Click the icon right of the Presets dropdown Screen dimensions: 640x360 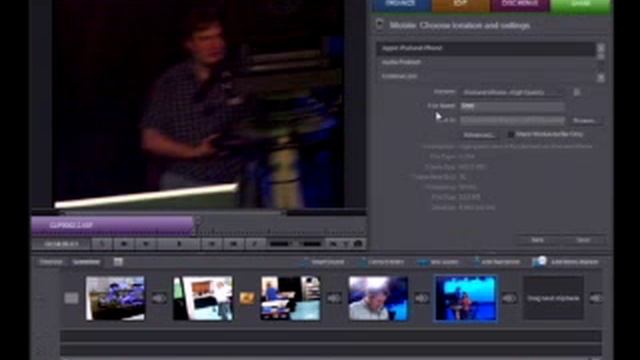(577, 93)
